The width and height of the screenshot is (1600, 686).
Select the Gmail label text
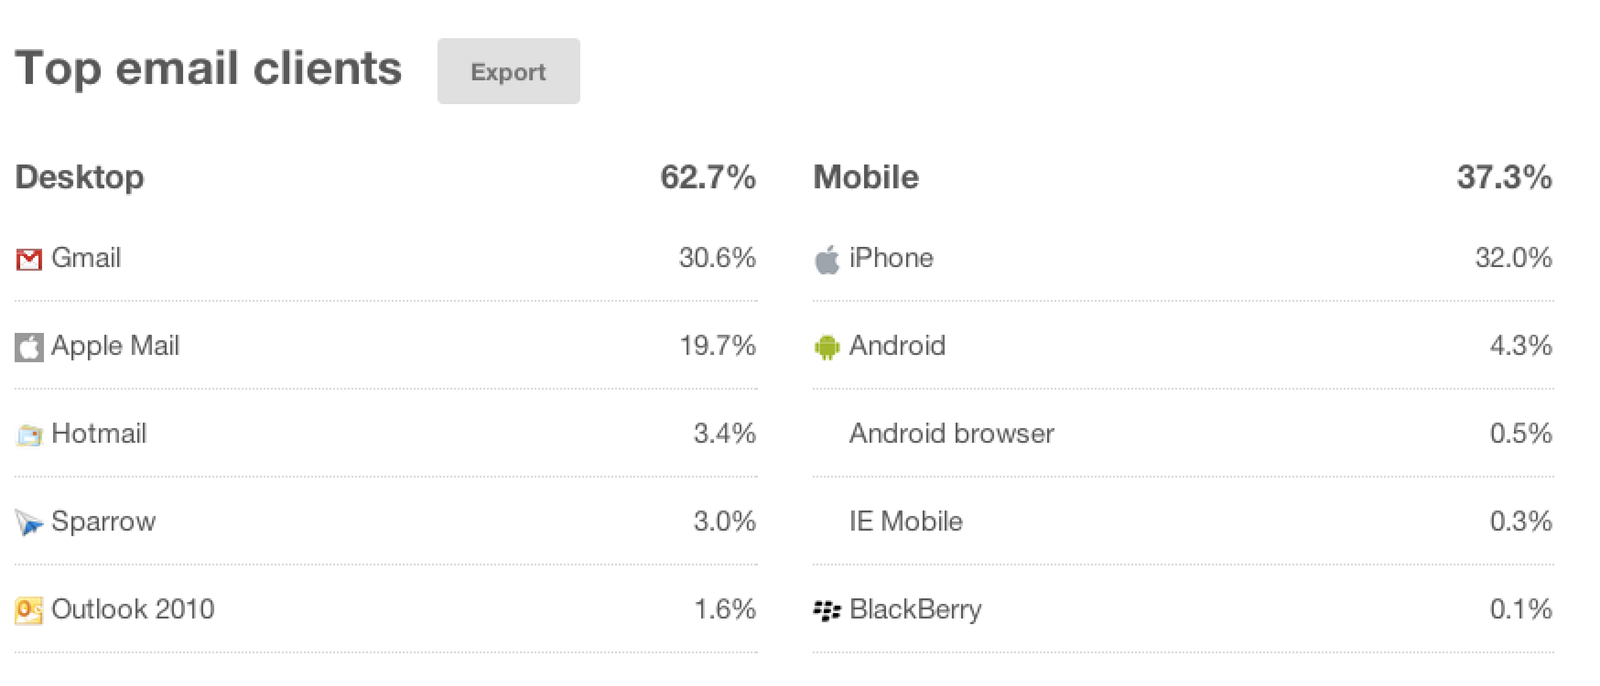click(86, 258)
